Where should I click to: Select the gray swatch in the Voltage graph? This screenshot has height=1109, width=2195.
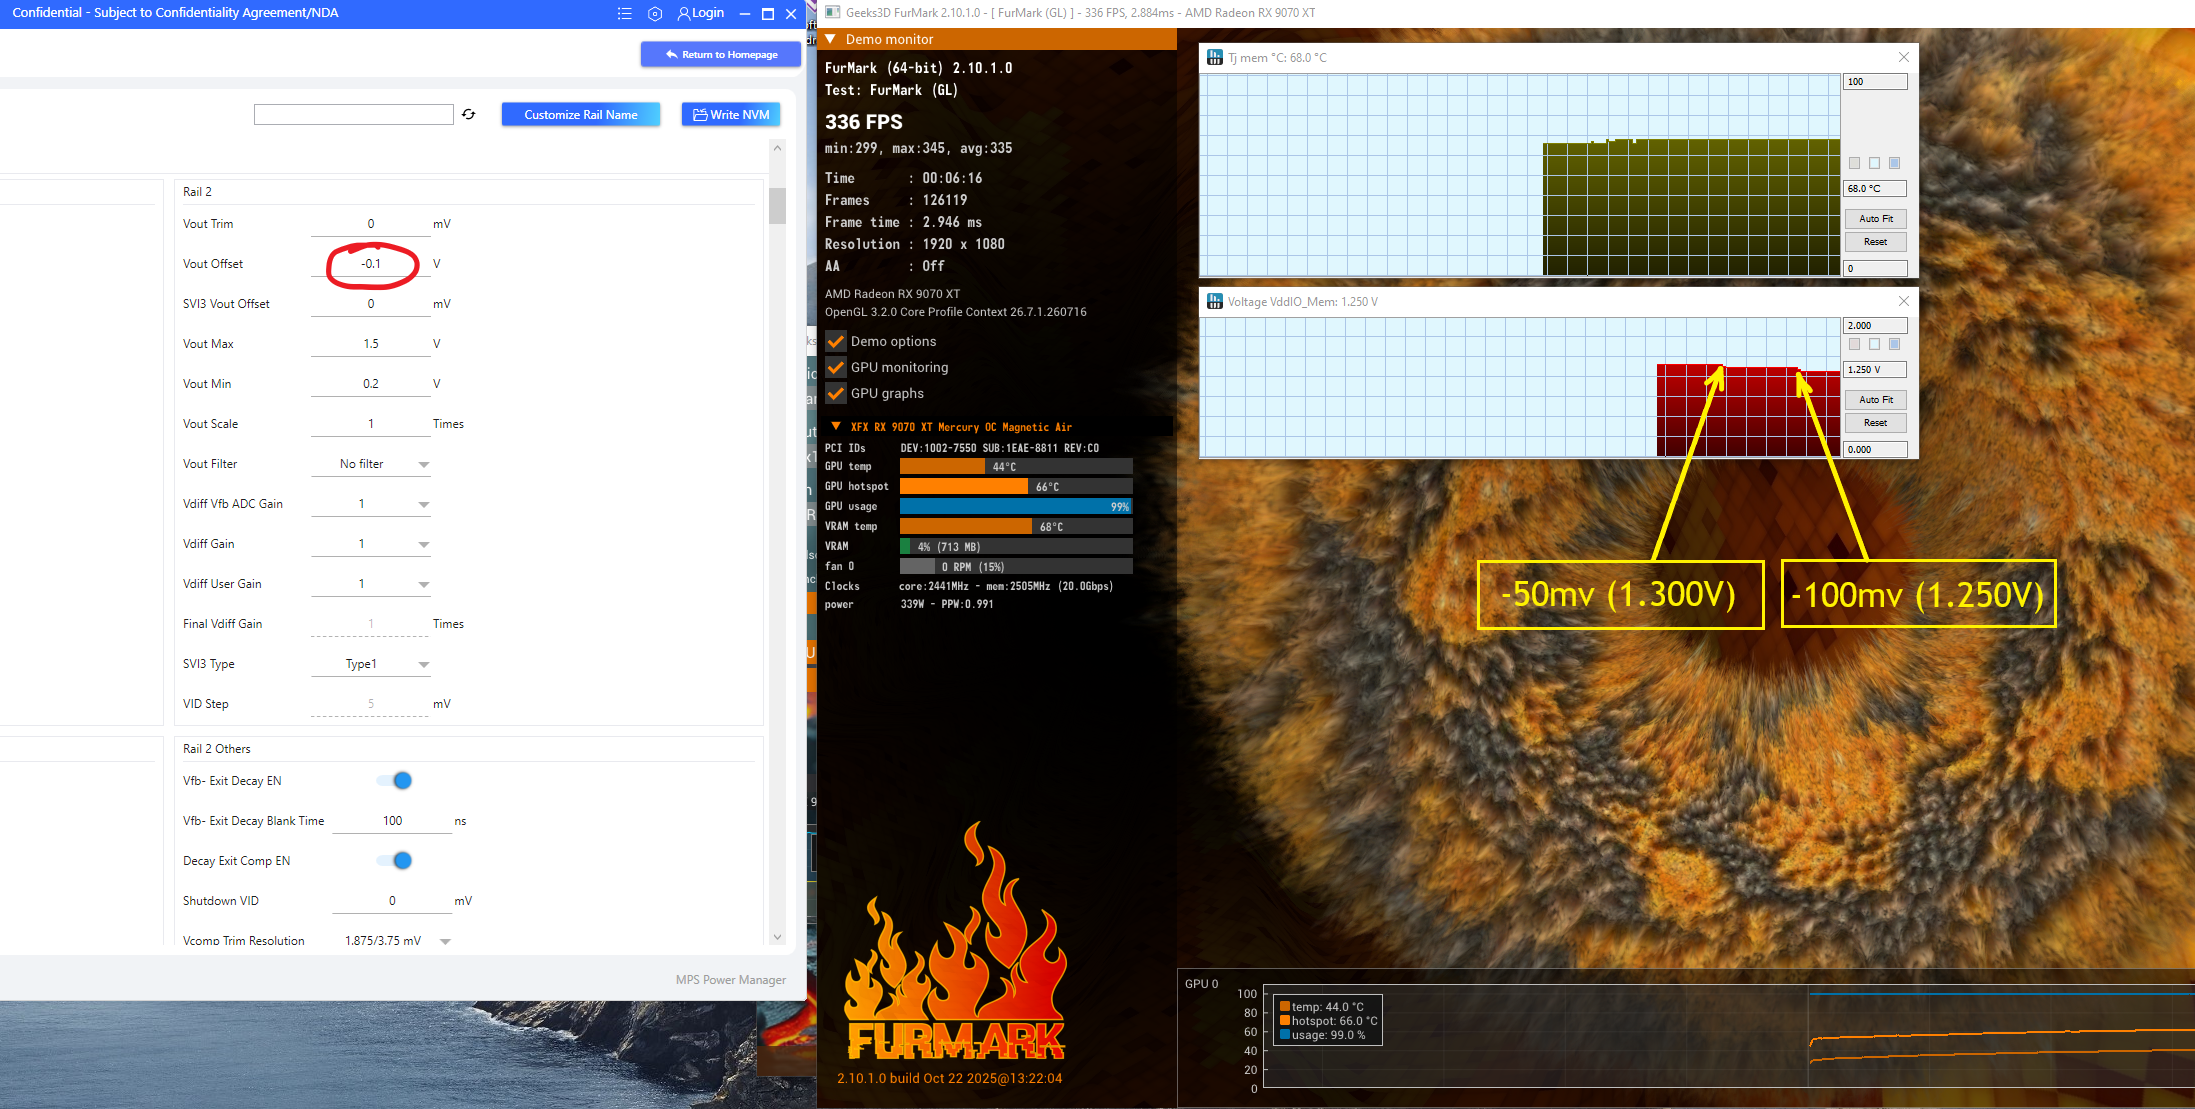click(x=1855, y=344)
